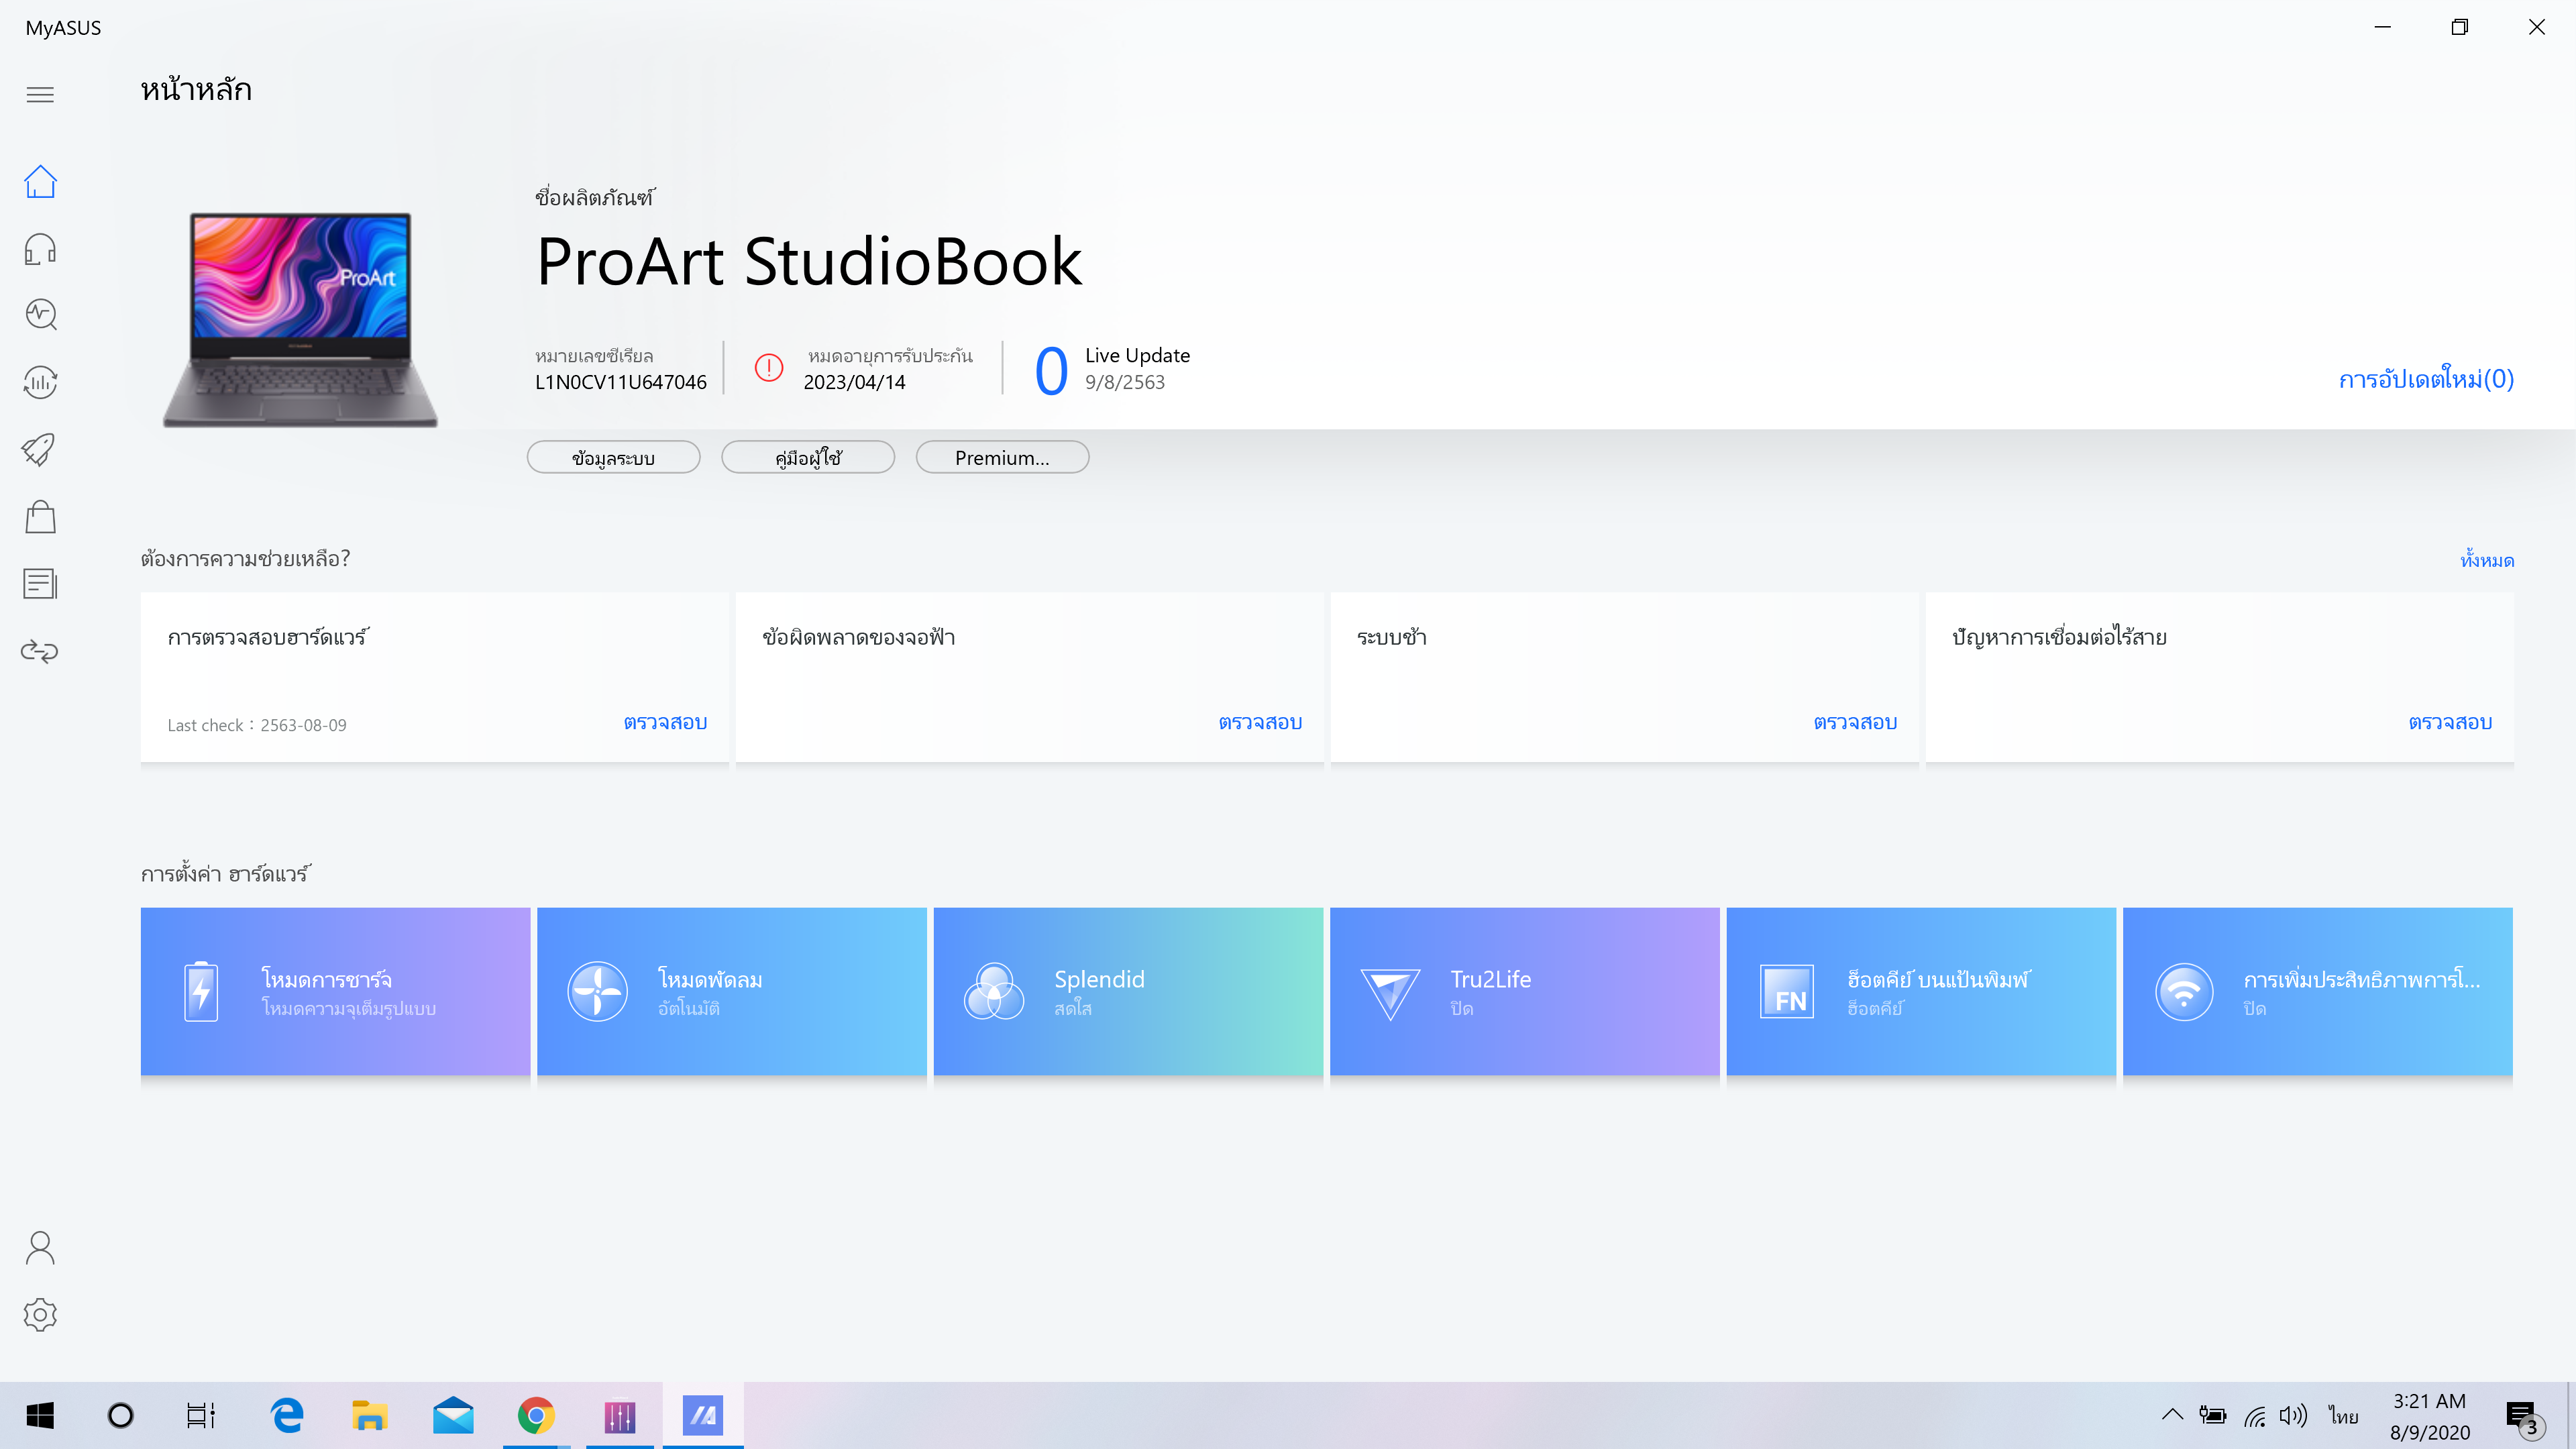
Task: Open Mail app from taskbar
Action: click(453, 1415)
